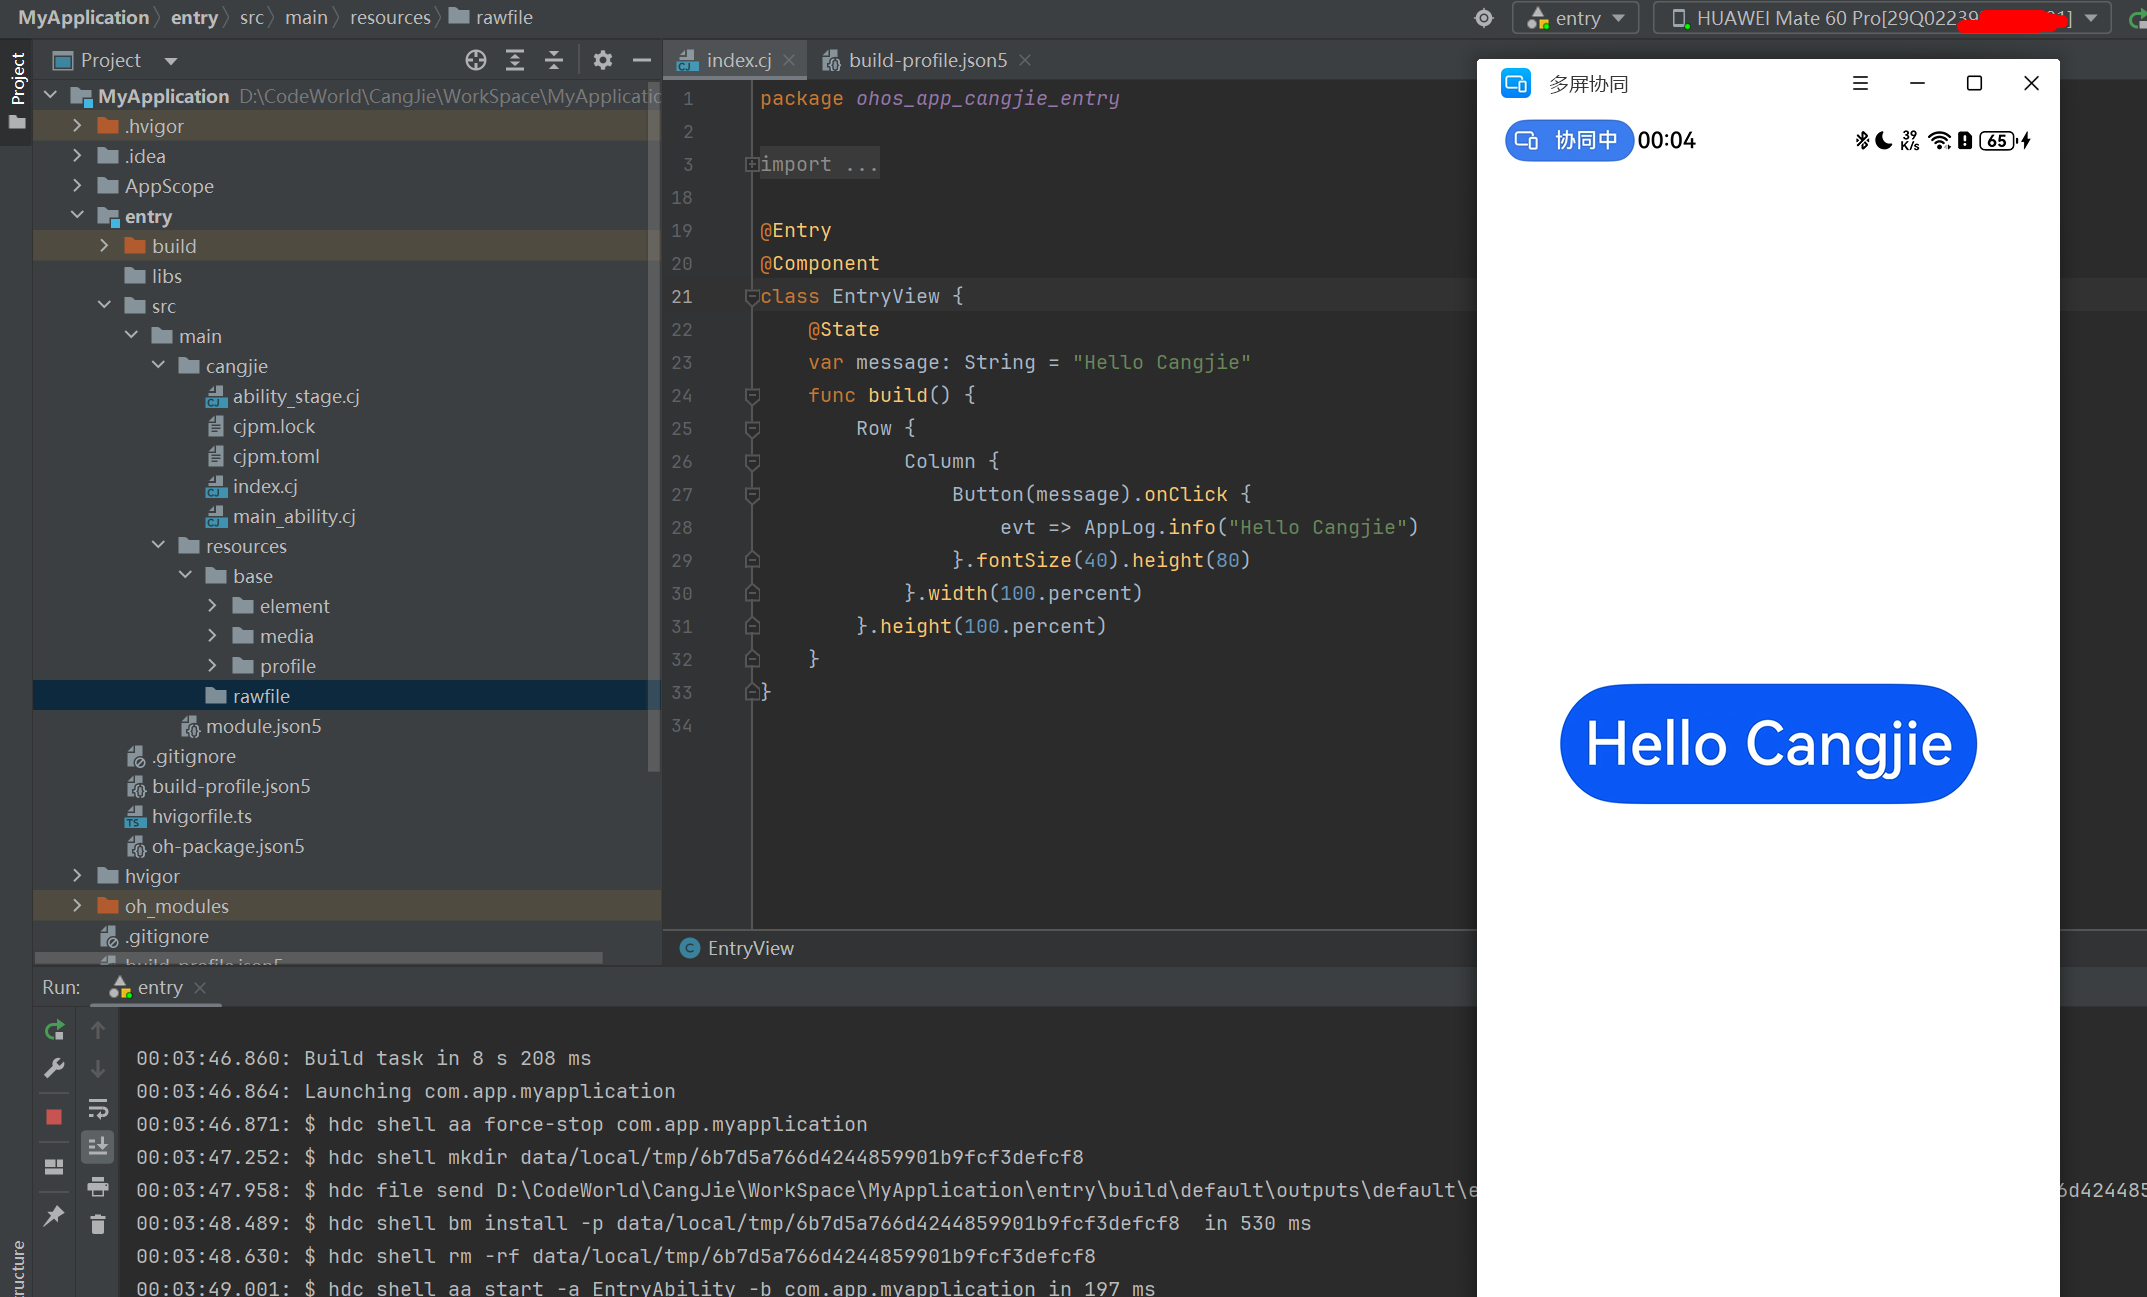Image resolution: width=2147 pixels, height=1297 pixels.
Task: Click the Print icon in Run panel
Action: pyautogui.click(x=97, y=1187)
